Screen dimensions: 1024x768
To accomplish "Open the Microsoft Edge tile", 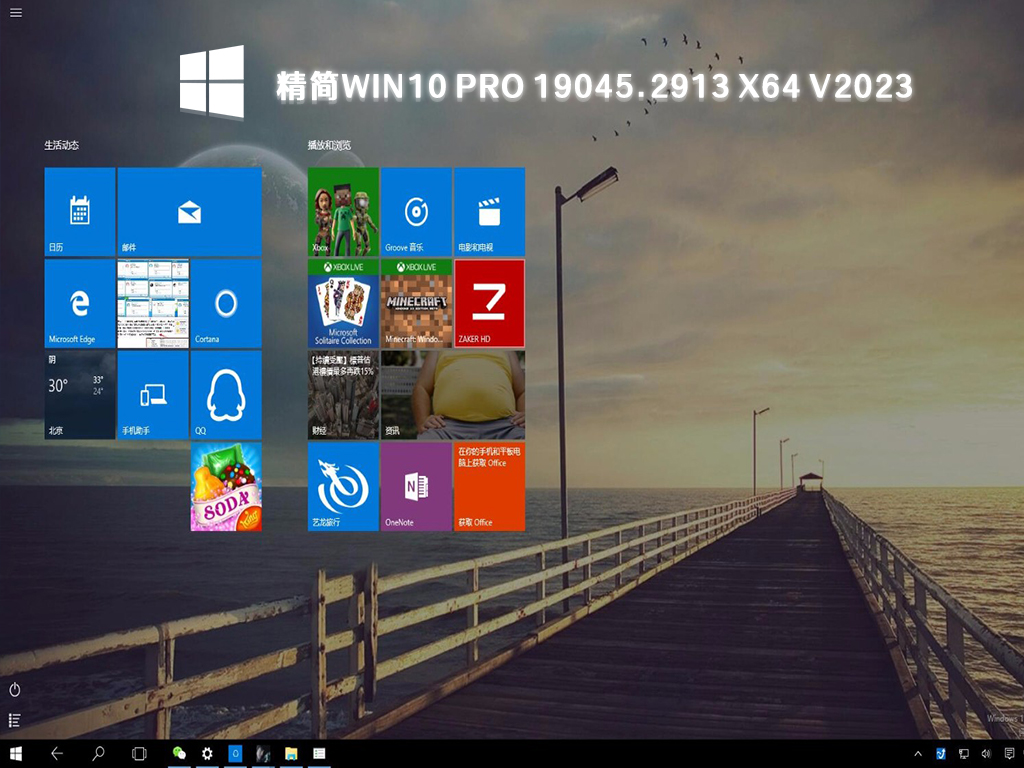I will (80, 304).
